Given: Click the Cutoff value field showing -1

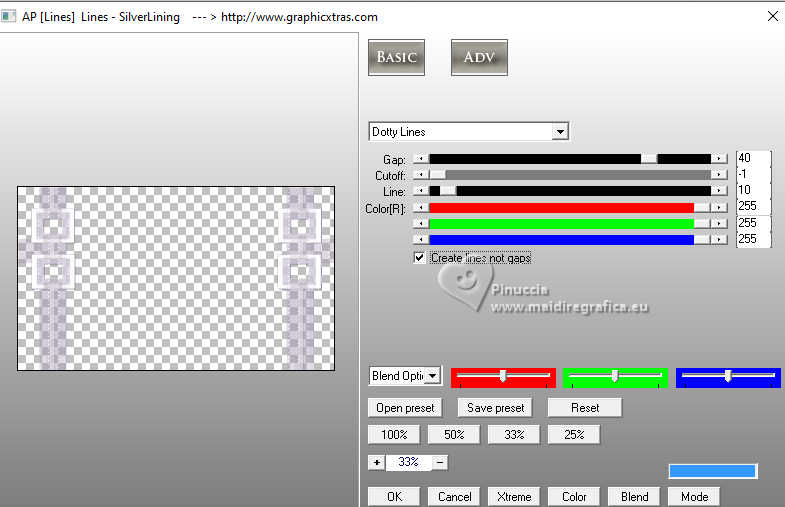Looking at the screenshot, I should coord(753,174).
